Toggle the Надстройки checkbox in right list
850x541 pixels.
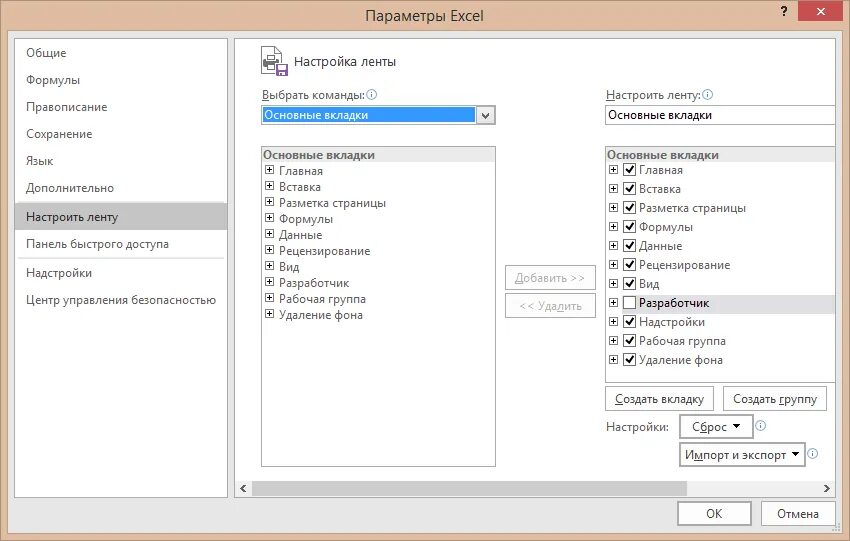[x=629, y=321]
